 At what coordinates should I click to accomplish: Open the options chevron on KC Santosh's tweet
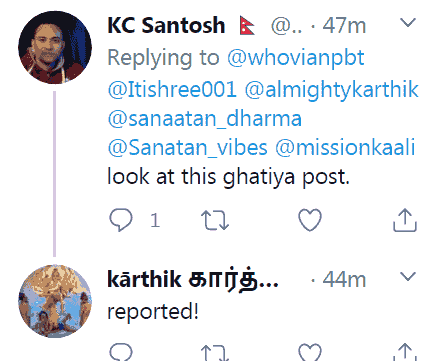[x=408, y=23]
